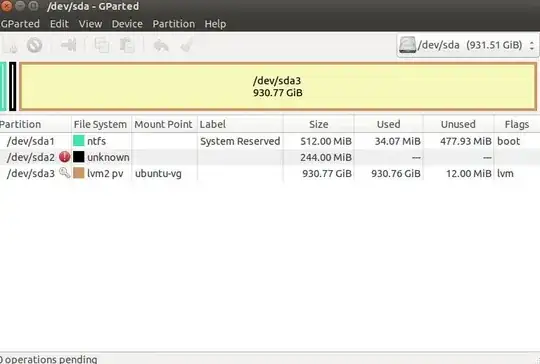Click the Undo last operation icon
Screen dimensions: 540x364
(161, 45)
